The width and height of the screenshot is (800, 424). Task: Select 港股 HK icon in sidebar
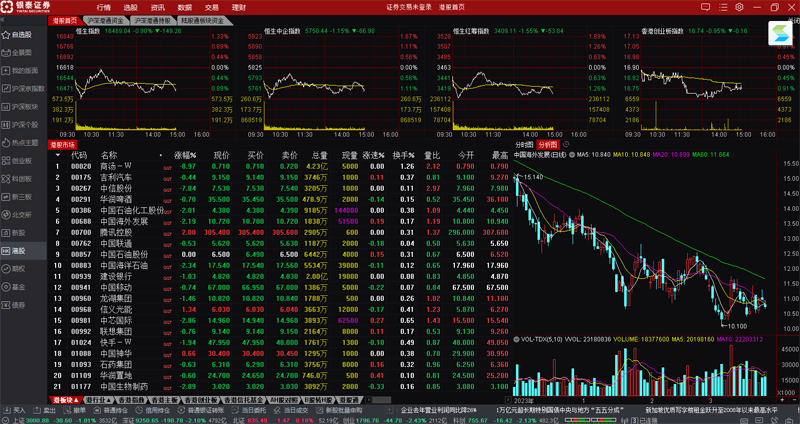tap(6, 251)
